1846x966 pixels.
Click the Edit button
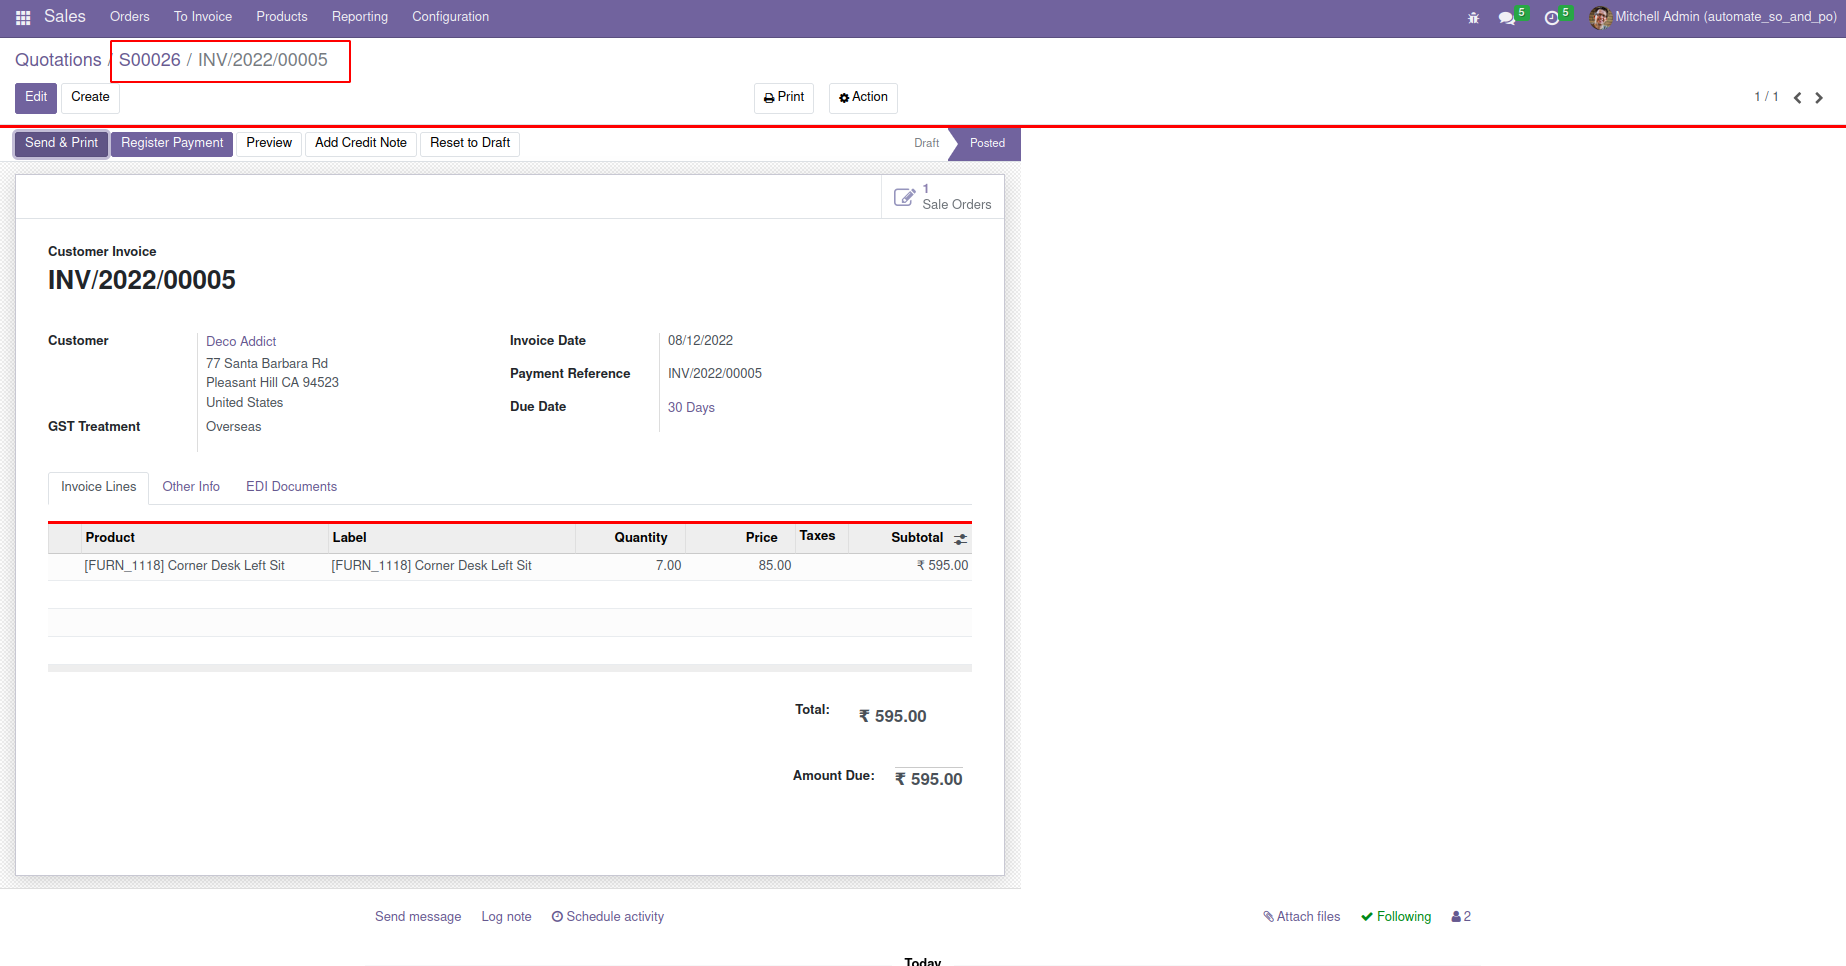[36, 98]
